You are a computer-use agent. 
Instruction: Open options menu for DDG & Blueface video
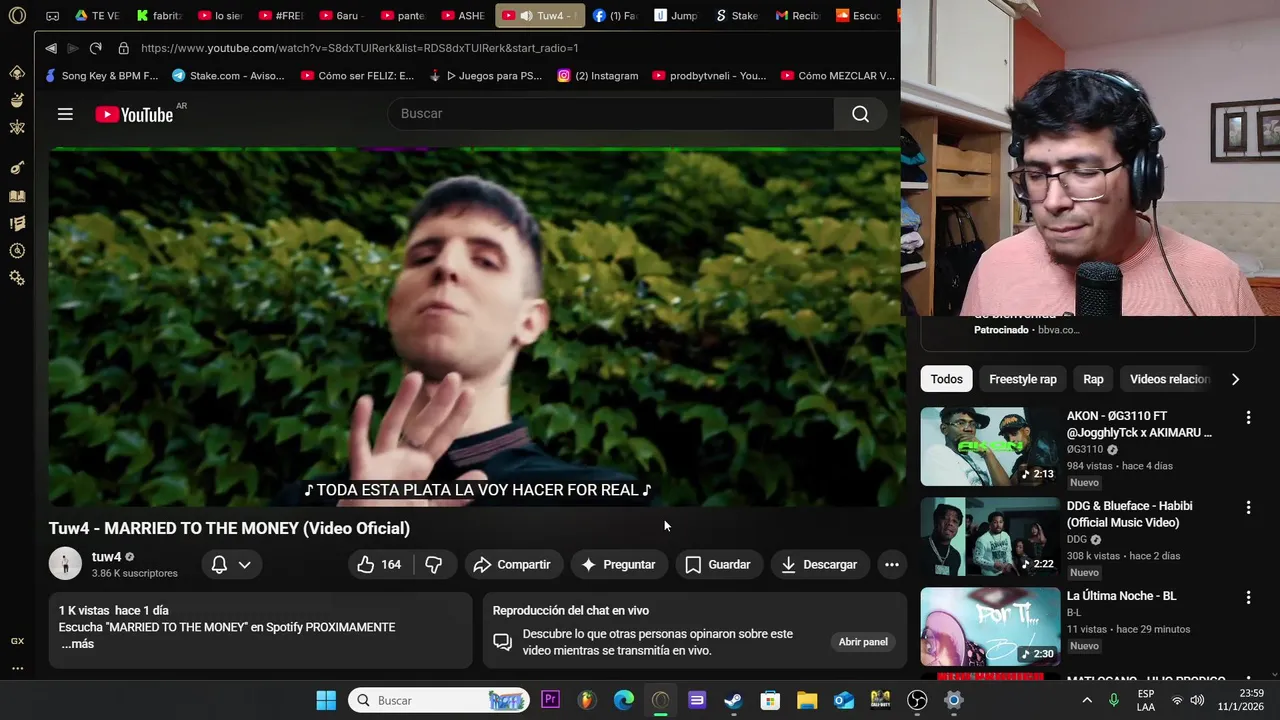click(1247, 507)
